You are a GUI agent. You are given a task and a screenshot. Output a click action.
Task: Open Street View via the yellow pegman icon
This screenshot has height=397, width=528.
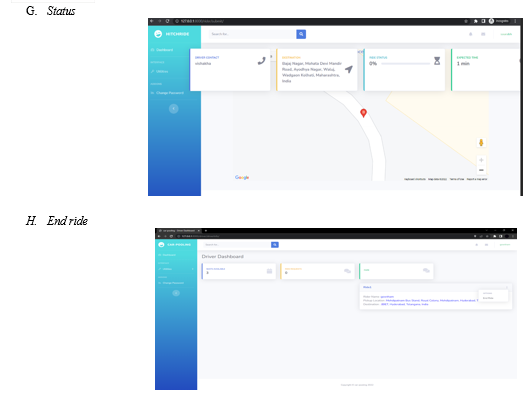[481, 143]
